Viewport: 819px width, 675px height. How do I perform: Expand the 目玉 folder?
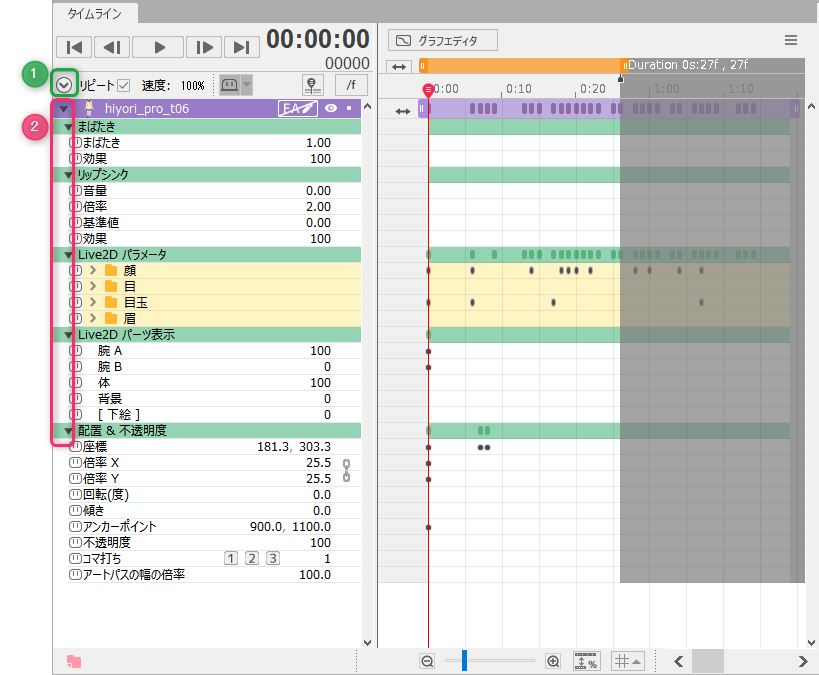[93, 302]
